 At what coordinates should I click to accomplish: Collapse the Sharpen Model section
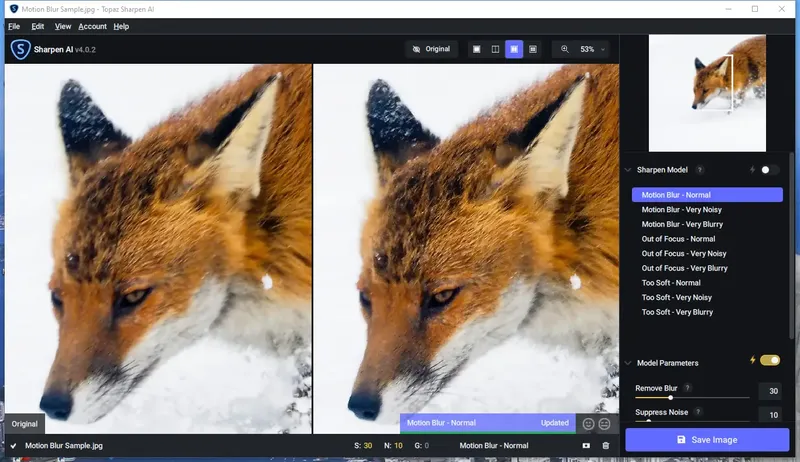coord(628,170)
